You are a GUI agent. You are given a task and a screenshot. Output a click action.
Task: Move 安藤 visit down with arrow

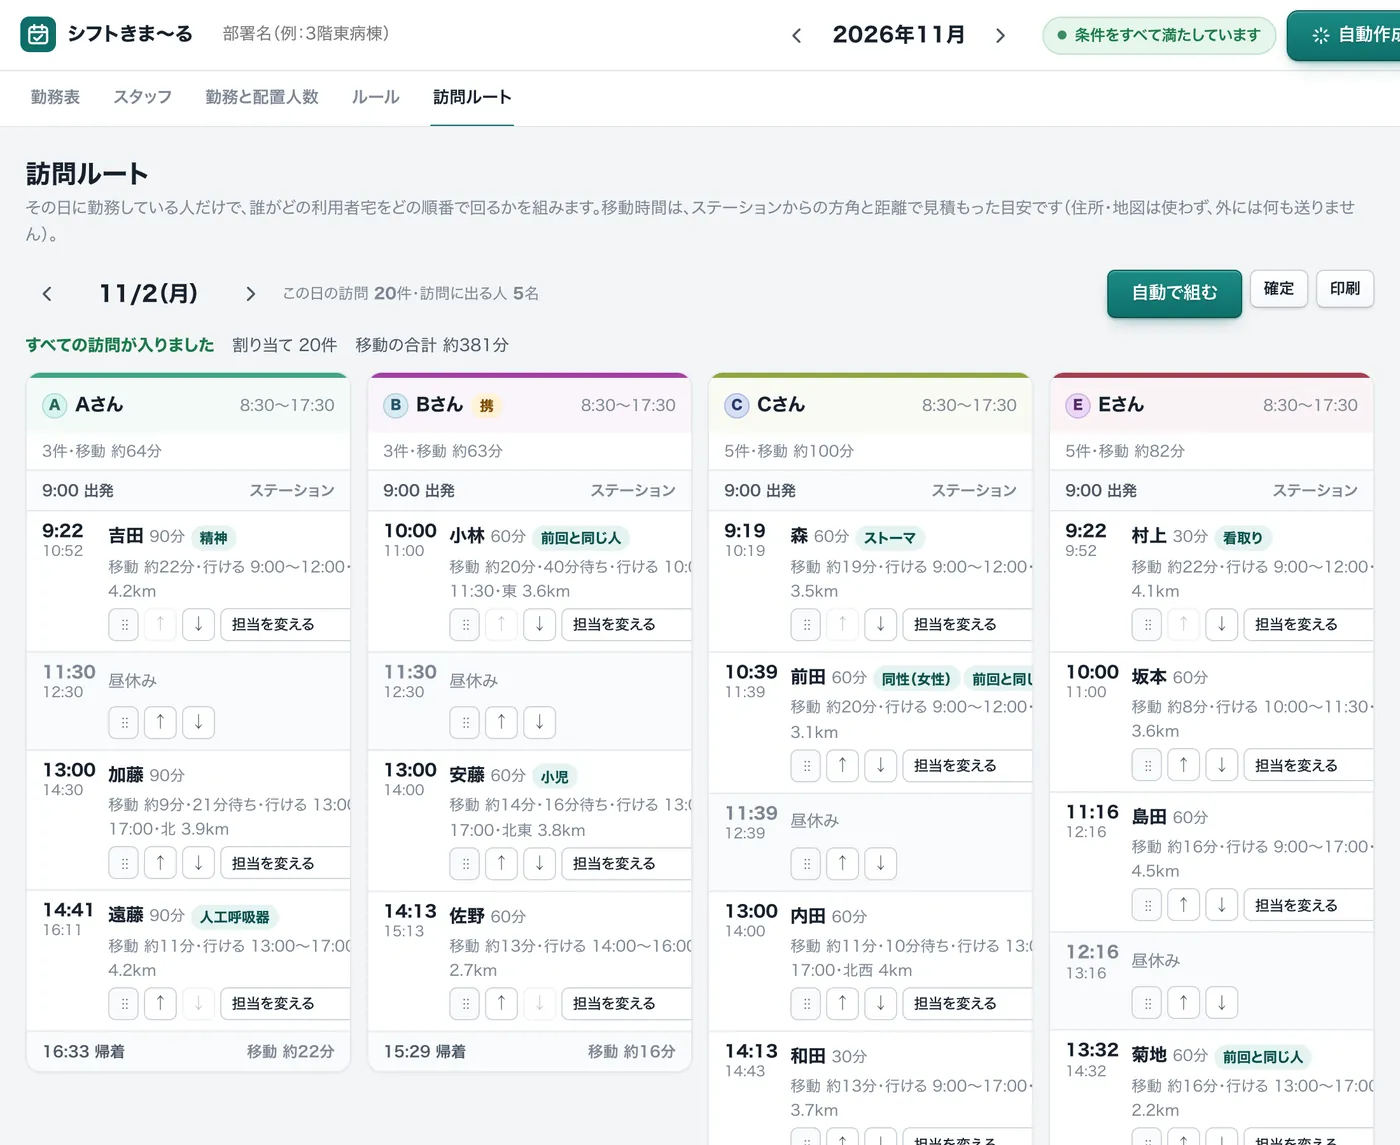[539, 863]
